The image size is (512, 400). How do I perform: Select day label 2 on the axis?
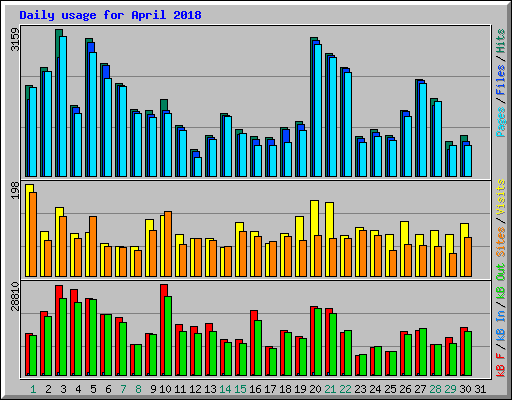point(48,389)
